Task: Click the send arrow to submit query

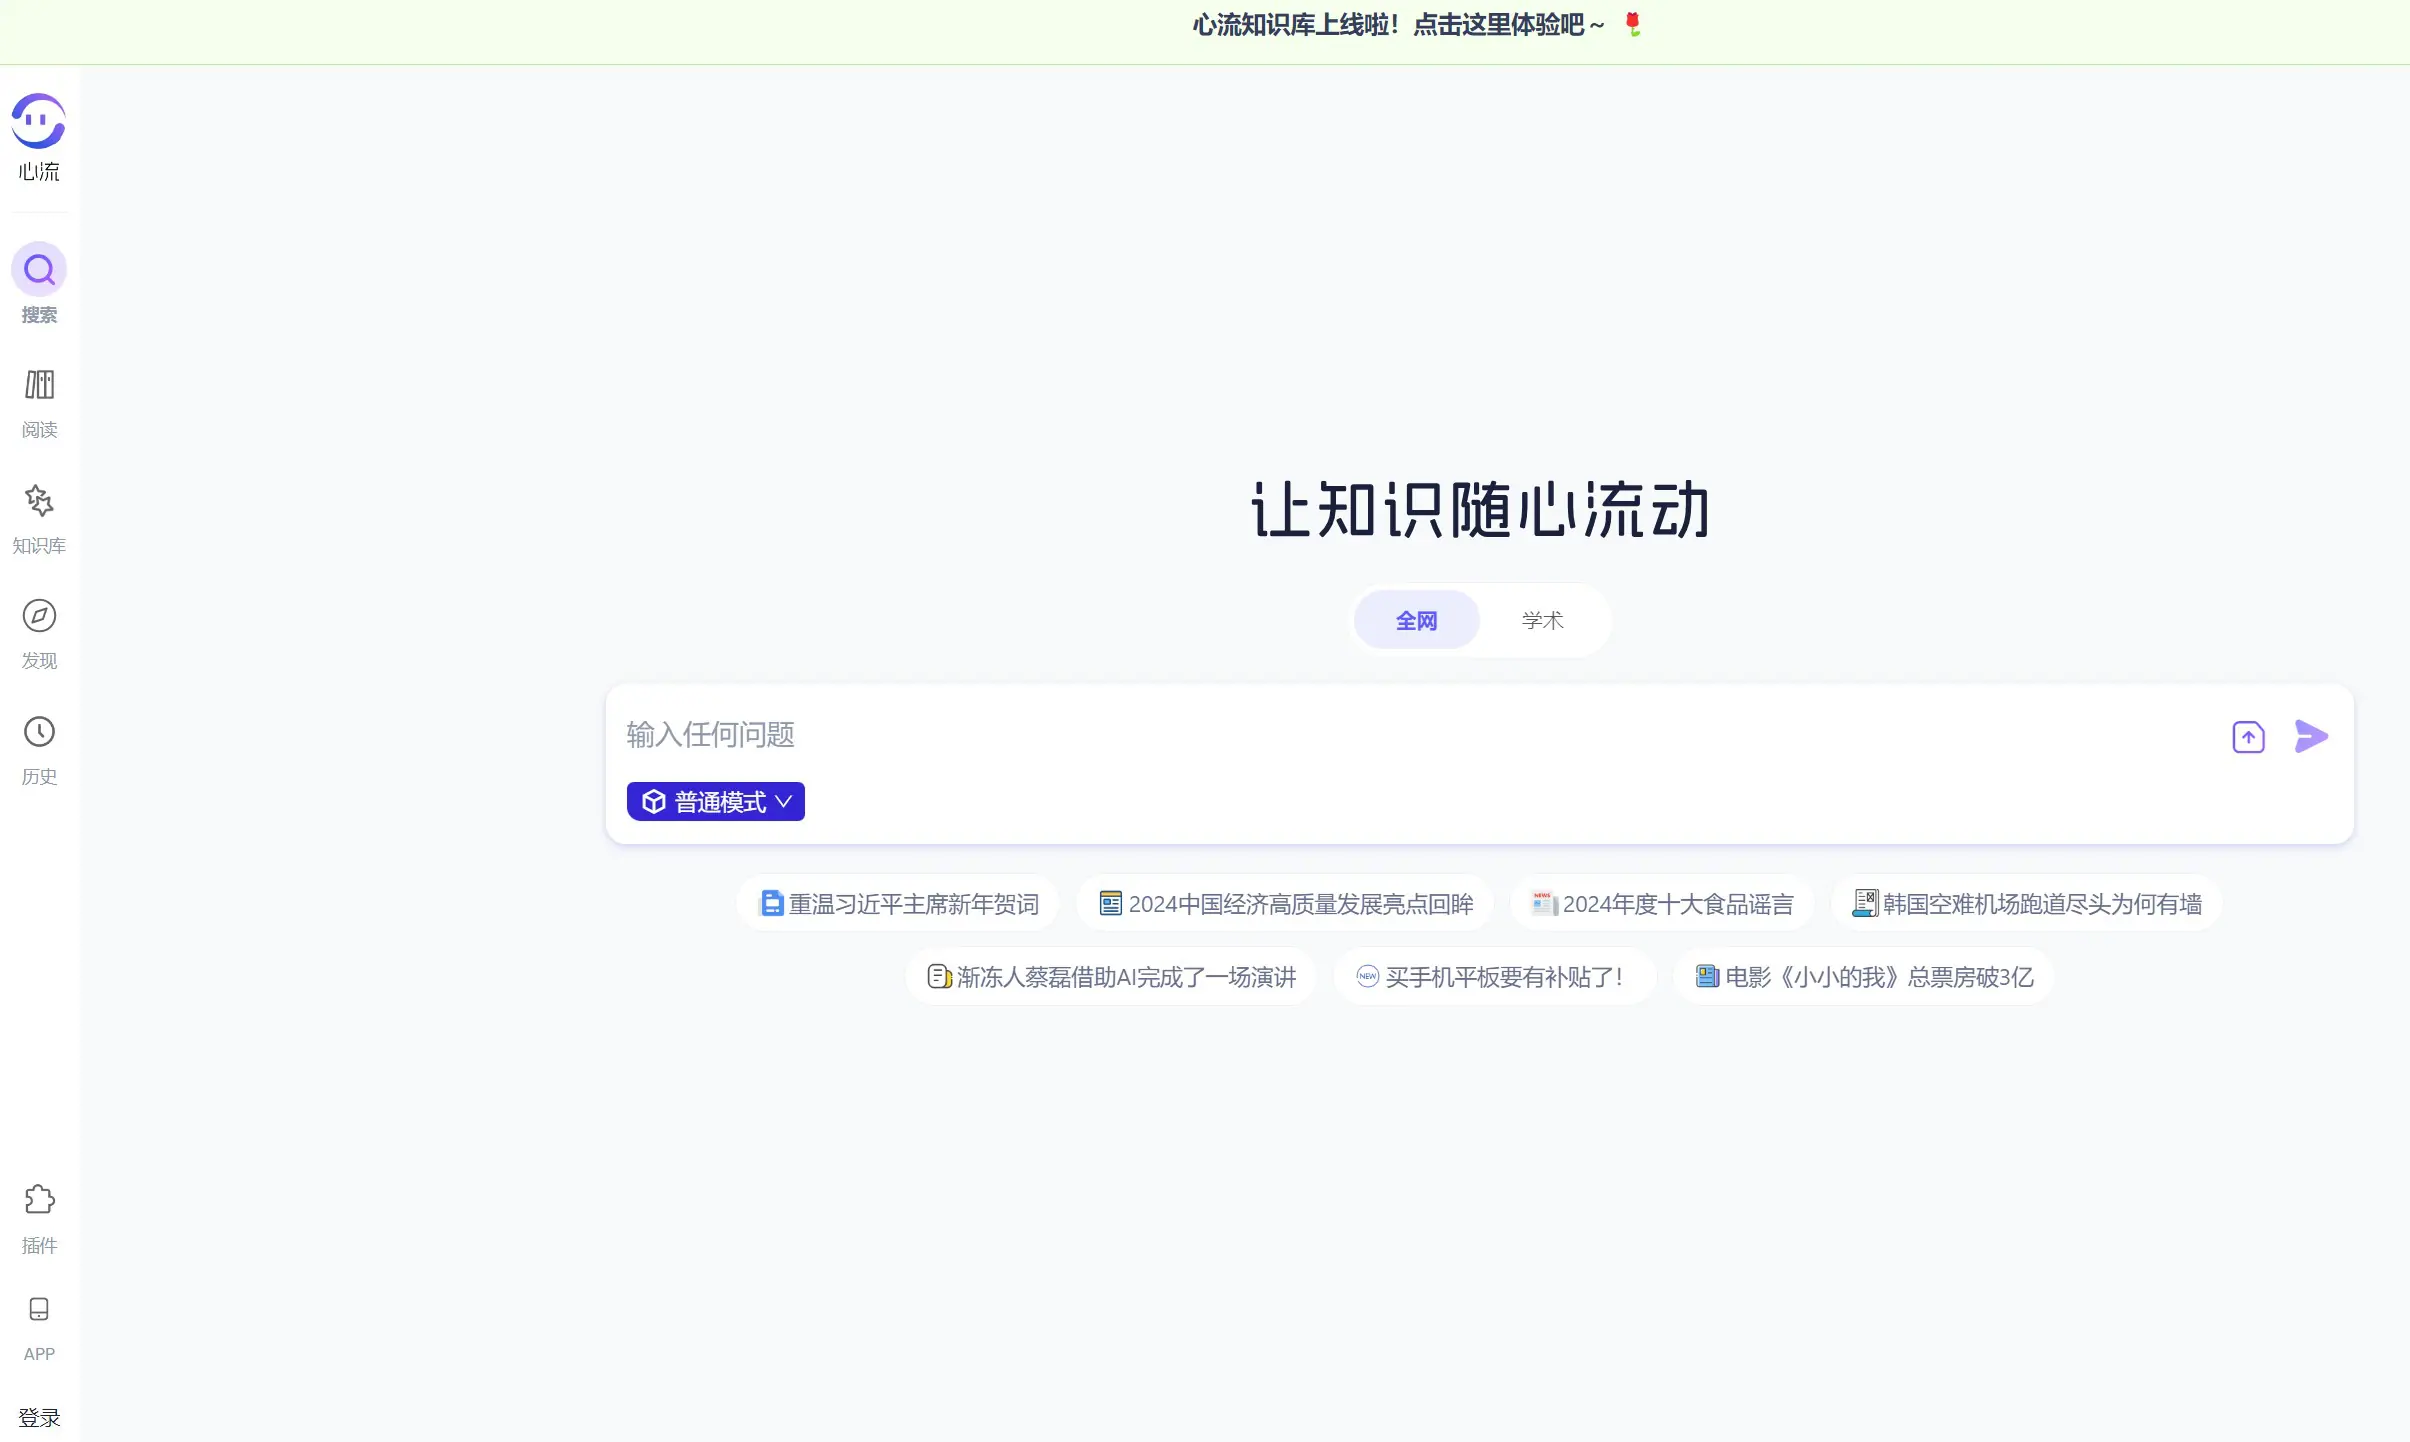Action: (x=2311, y=735)
